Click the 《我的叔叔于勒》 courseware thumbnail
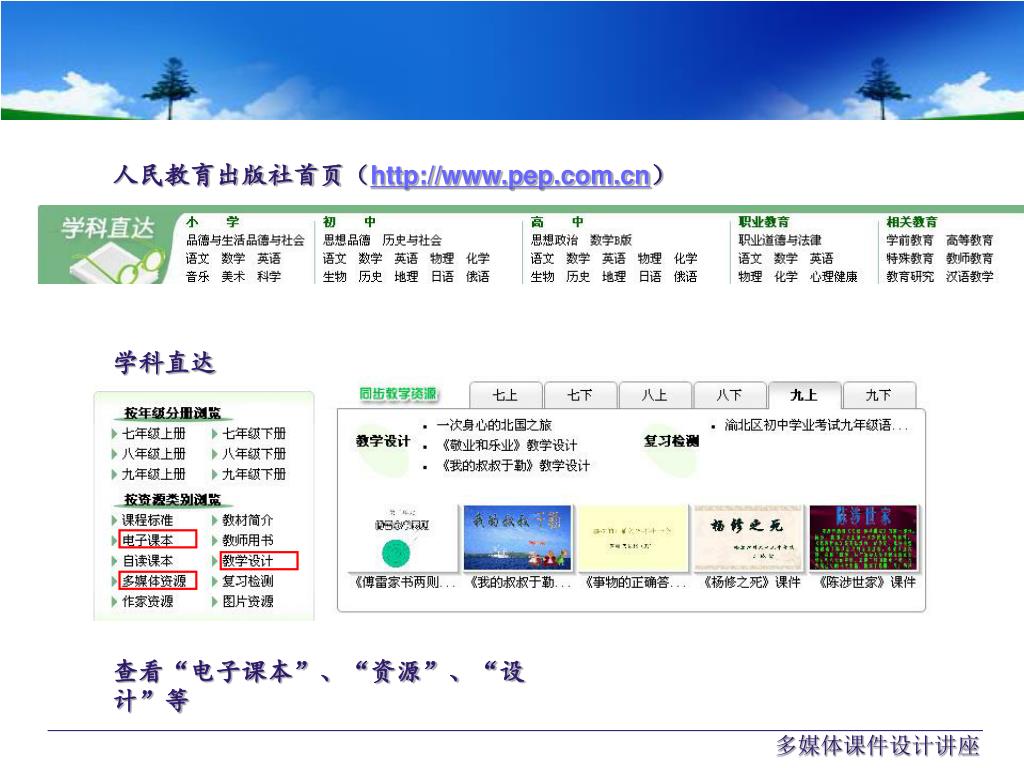 pyautogui.click(x=517, y=537)
